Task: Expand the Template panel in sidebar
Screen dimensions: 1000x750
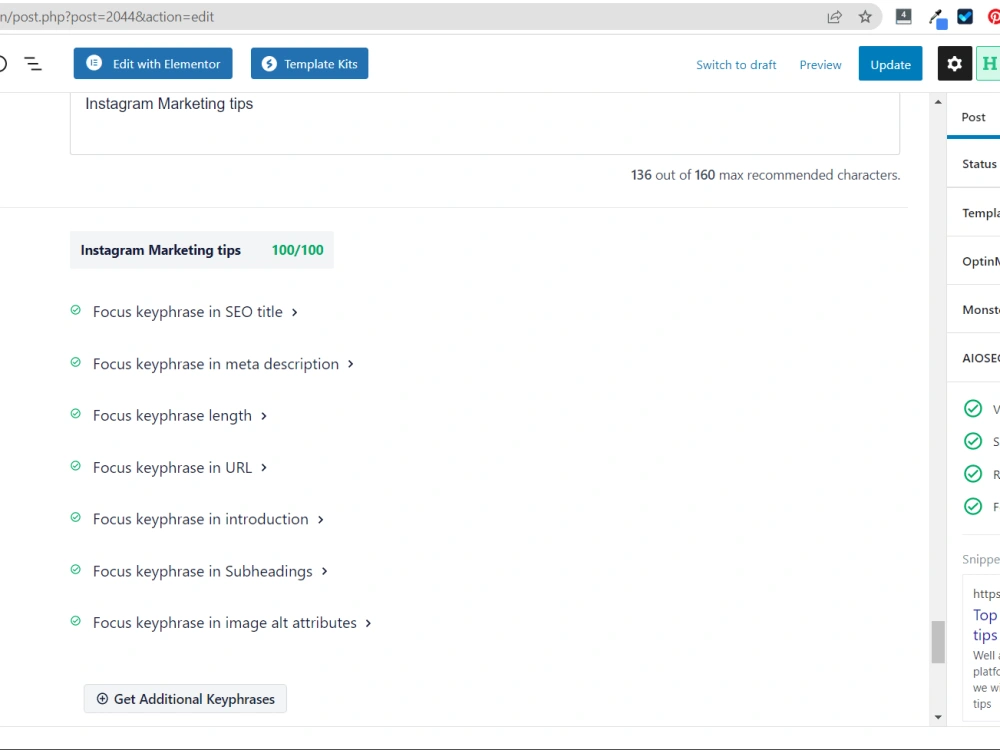Action: click(974, 212)
